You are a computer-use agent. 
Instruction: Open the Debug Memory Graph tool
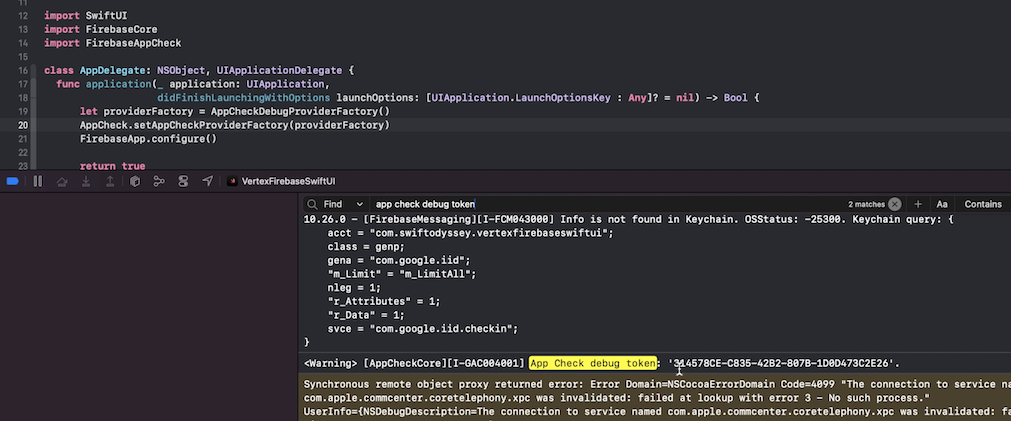159,181
